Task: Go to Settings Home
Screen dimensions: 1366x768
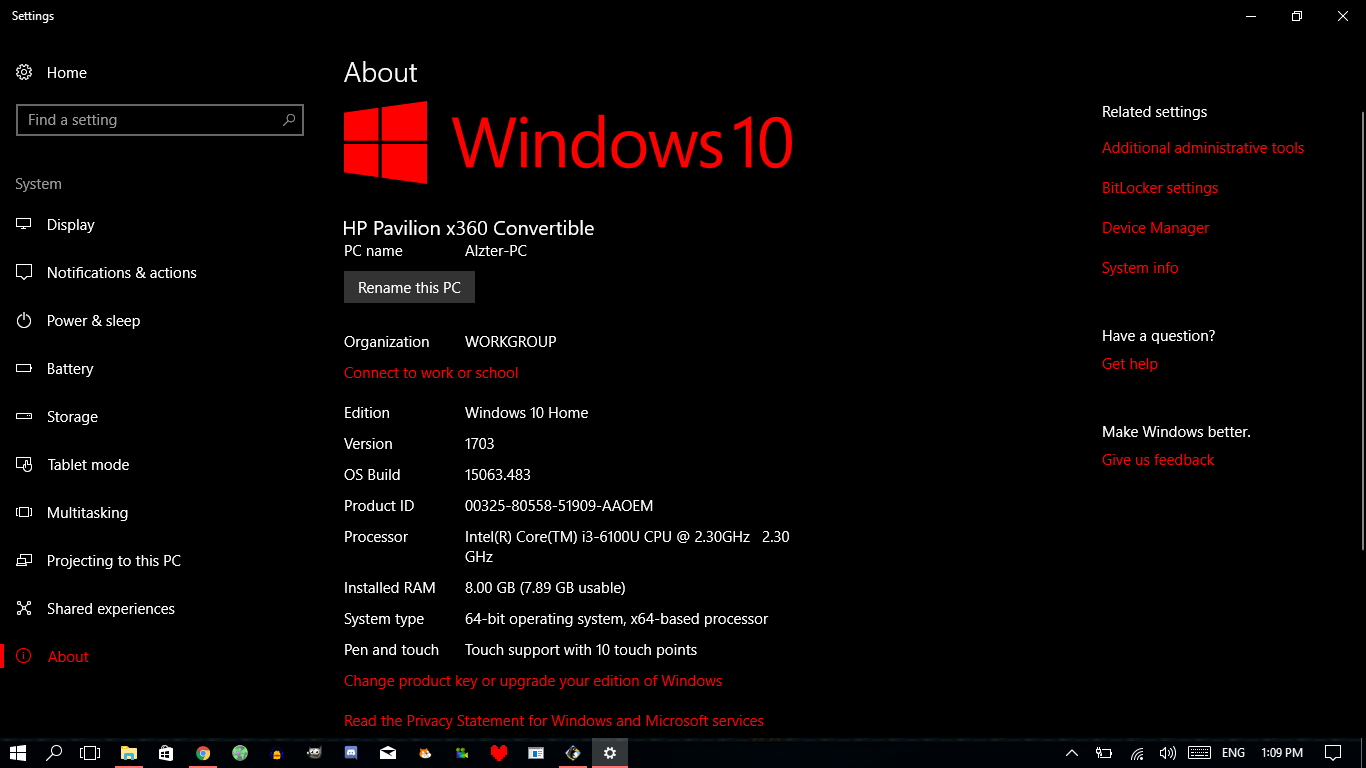Action: [x=51, y=73]
